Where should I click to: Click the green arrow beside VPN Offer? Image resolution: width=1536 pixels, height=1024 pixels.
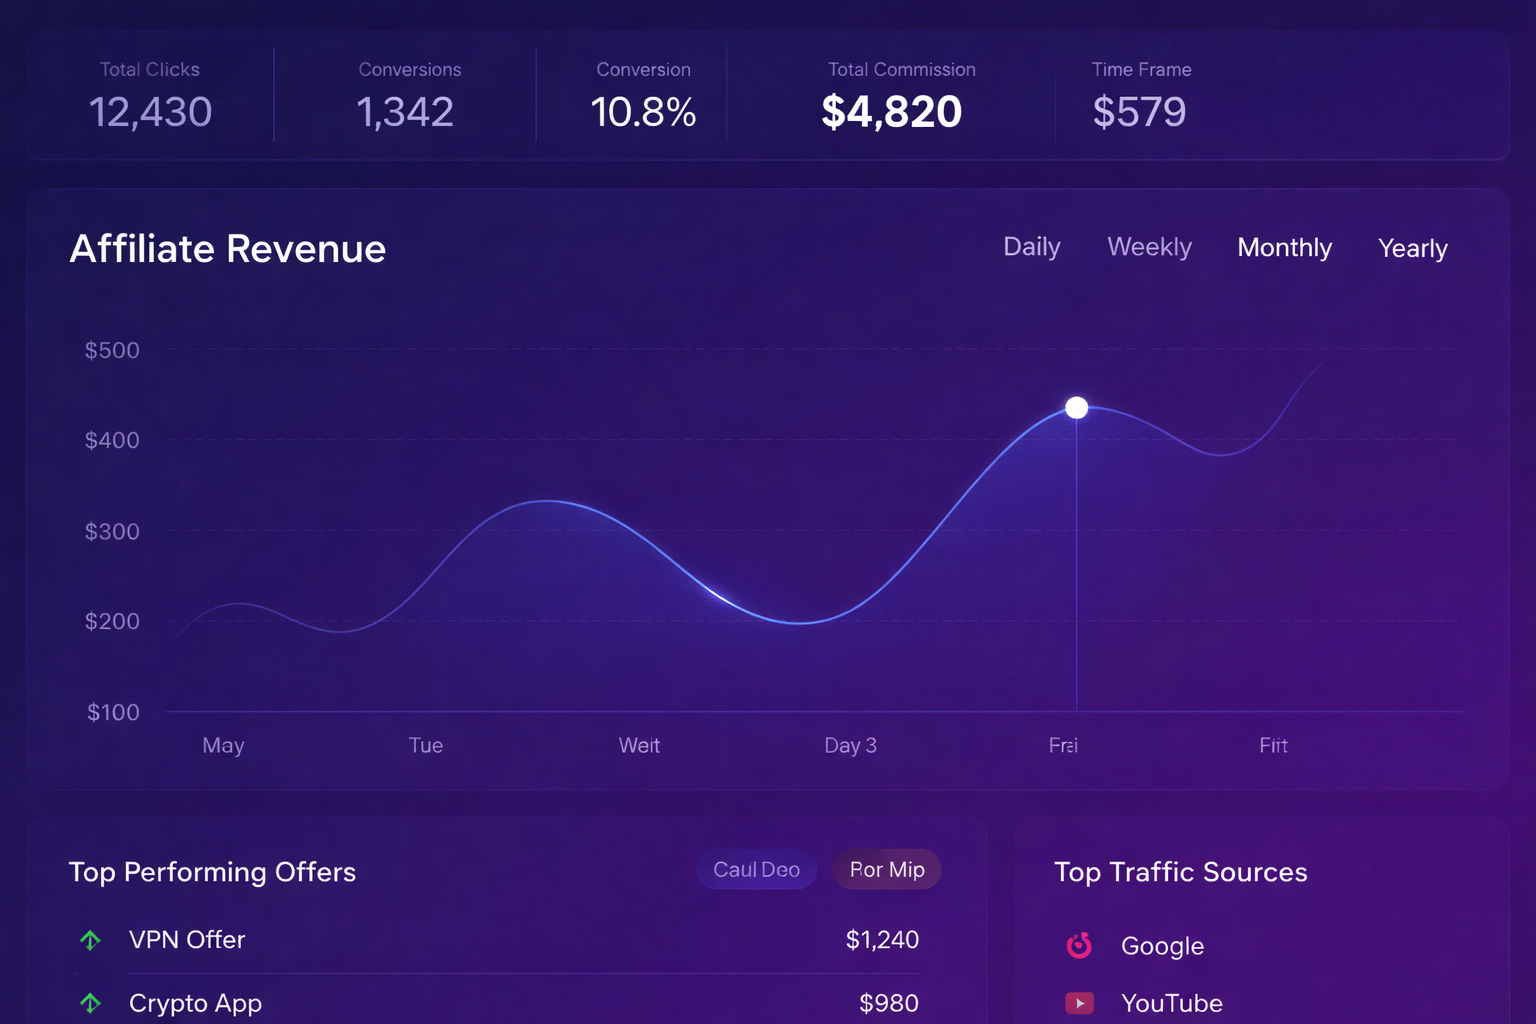click(90, 940)
